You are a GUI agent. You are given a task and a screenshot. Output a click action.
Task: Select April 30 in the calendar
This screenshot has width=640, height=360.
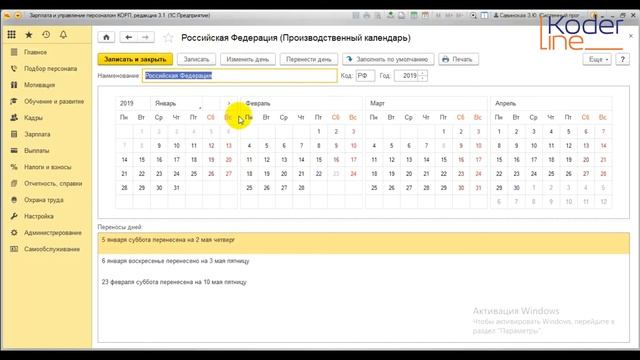point(516,188)
